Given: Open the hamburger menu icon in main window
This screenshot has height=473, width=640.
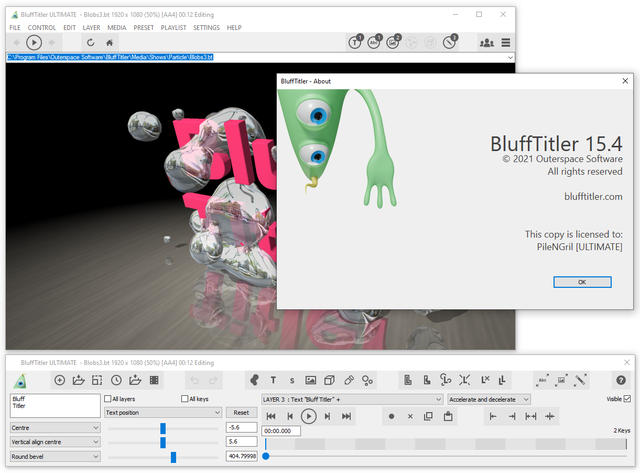Looking at the screenshot, I should coord(506,42).
